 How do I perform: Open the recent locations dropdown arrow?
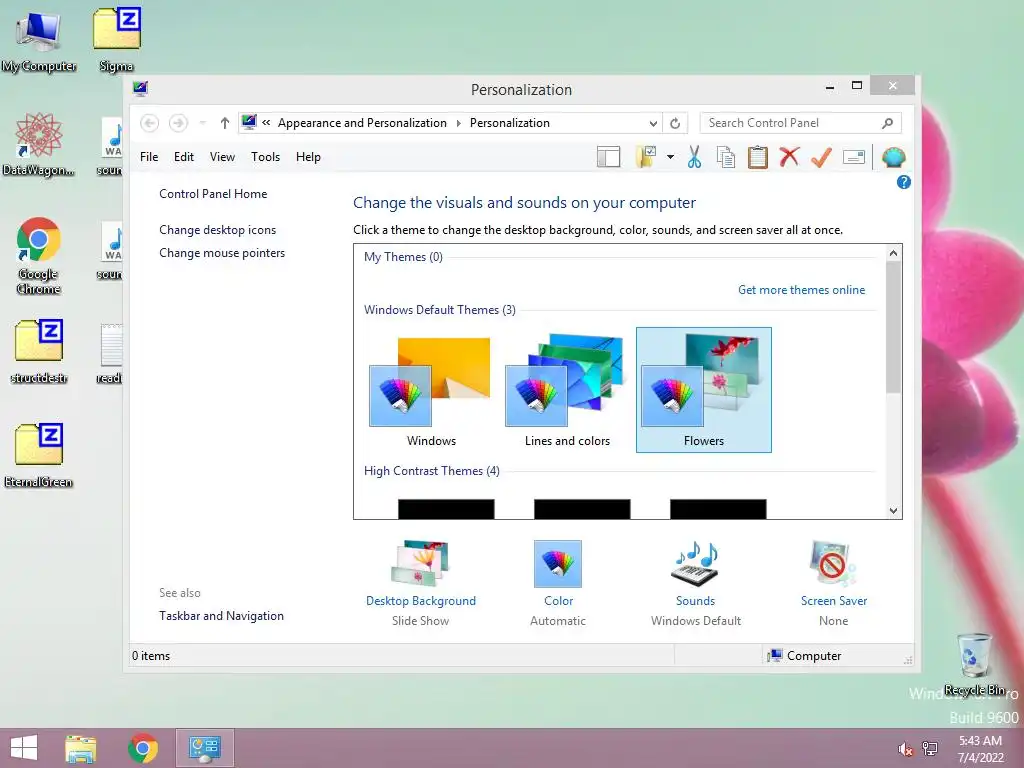point(202,123)
